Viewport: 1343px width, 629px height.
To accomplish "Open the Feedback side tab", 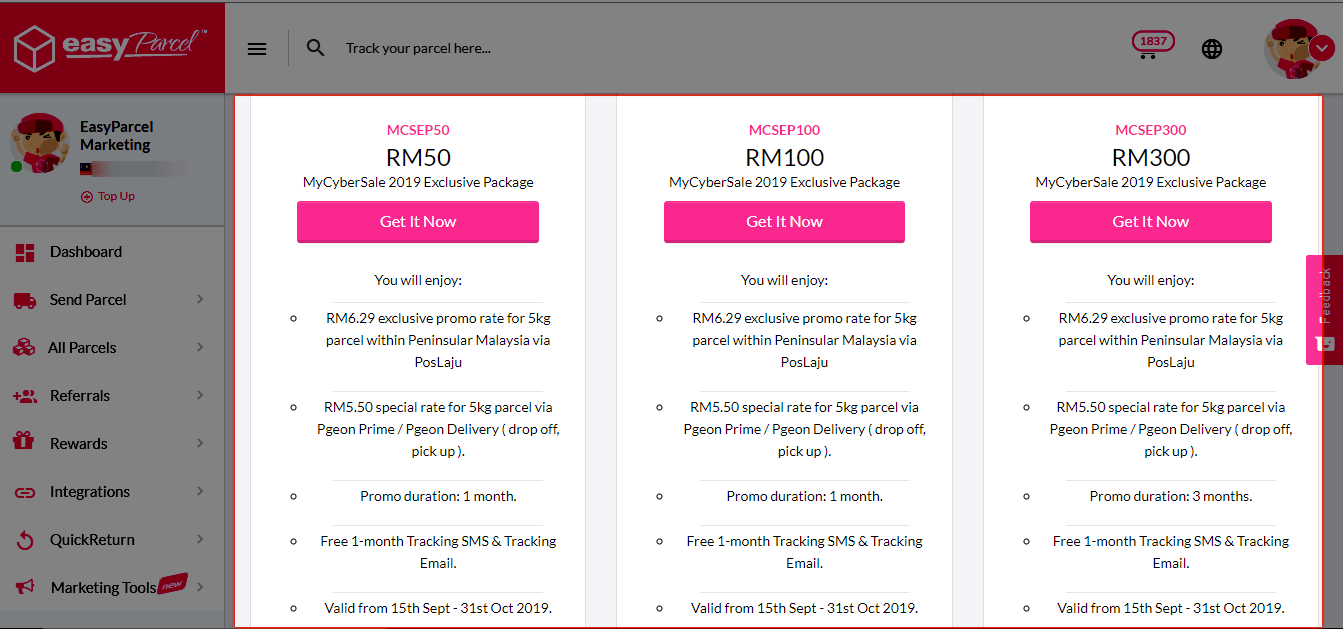I will (x=1325, y=309).
